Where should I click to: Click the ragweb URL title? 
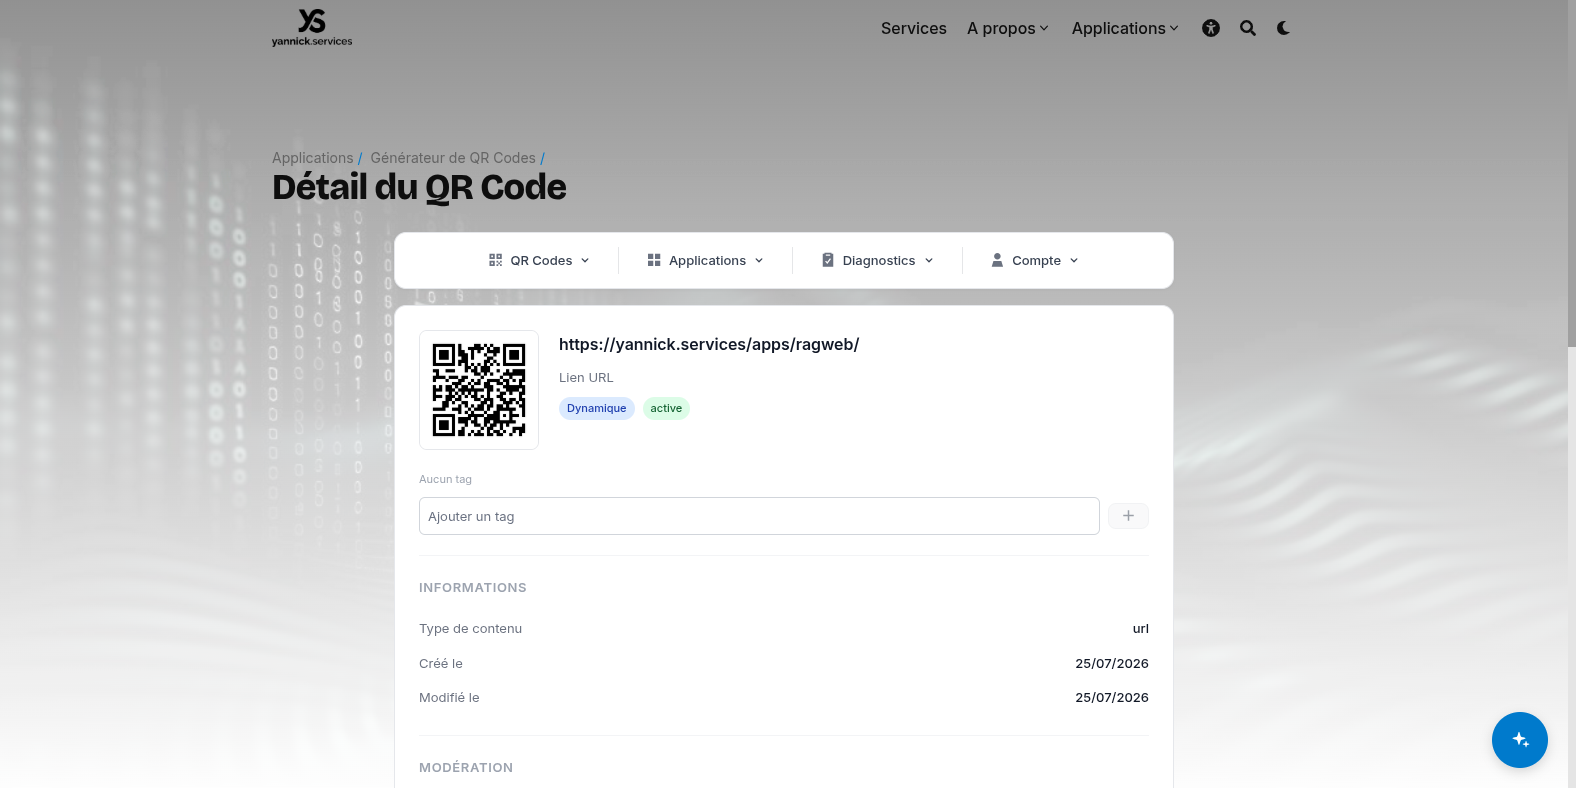coord(709,344)
